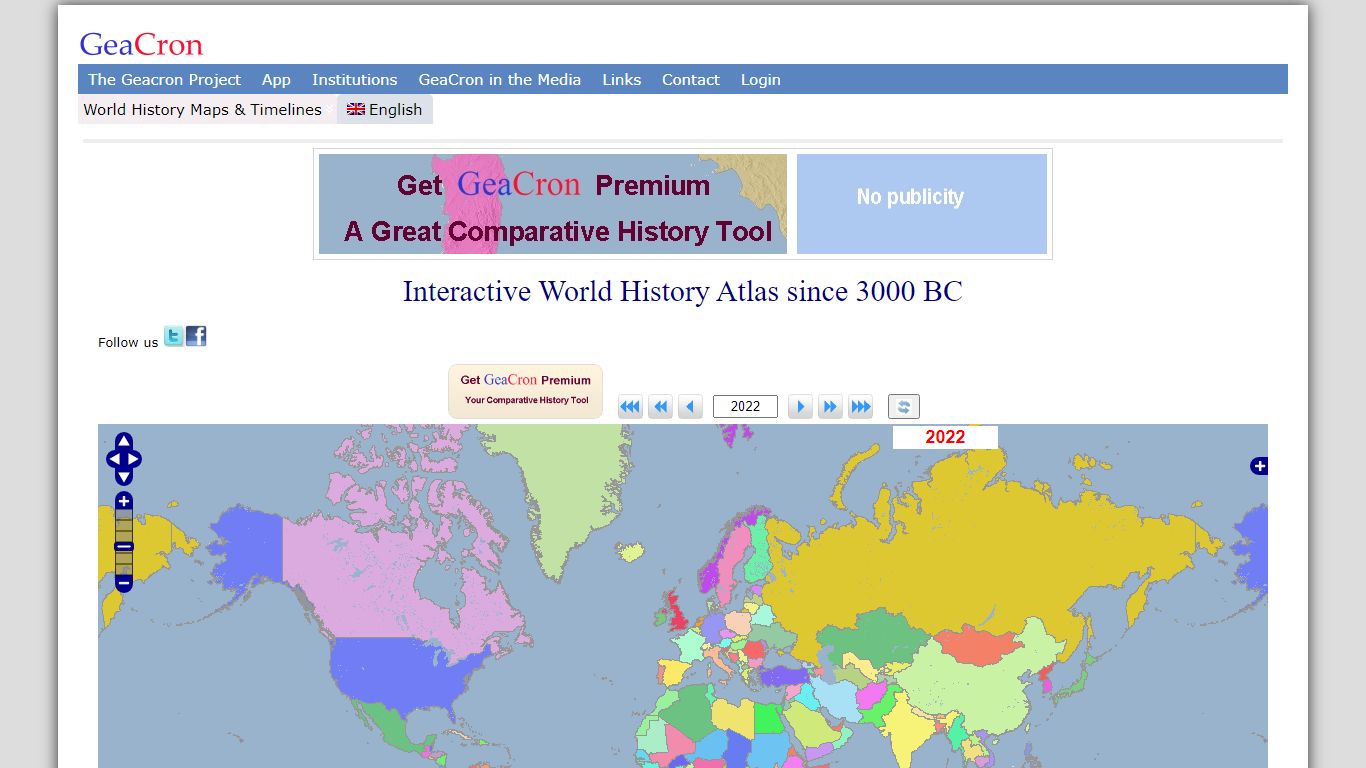This screenshot has height=768, width=1366.
Task: Open GeaCron Facebook page icon
Action: click(196, 336)
